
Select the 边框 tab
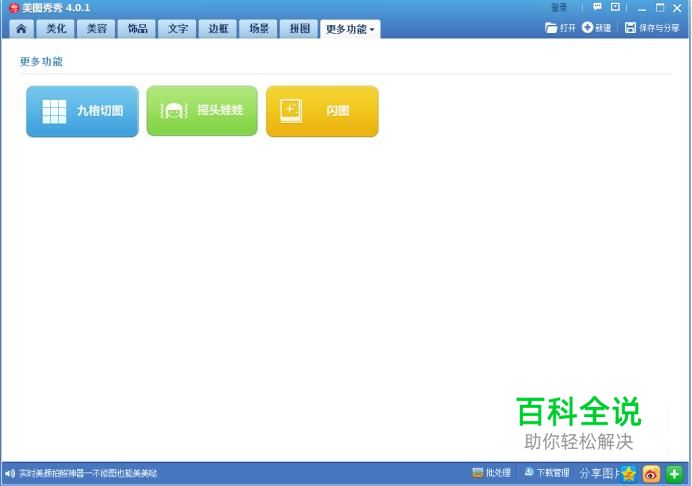point(218,29)
